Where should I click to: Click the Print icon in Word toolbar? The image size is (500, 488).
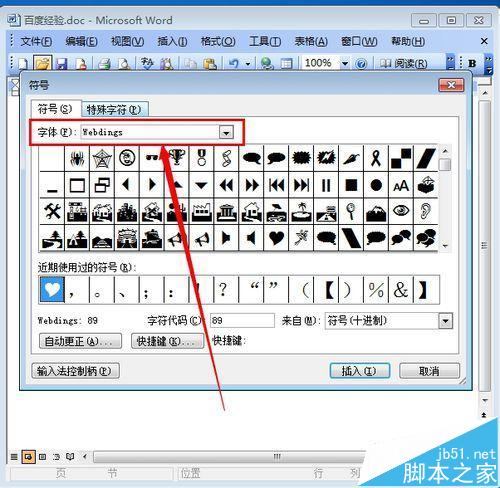point(104,63)
